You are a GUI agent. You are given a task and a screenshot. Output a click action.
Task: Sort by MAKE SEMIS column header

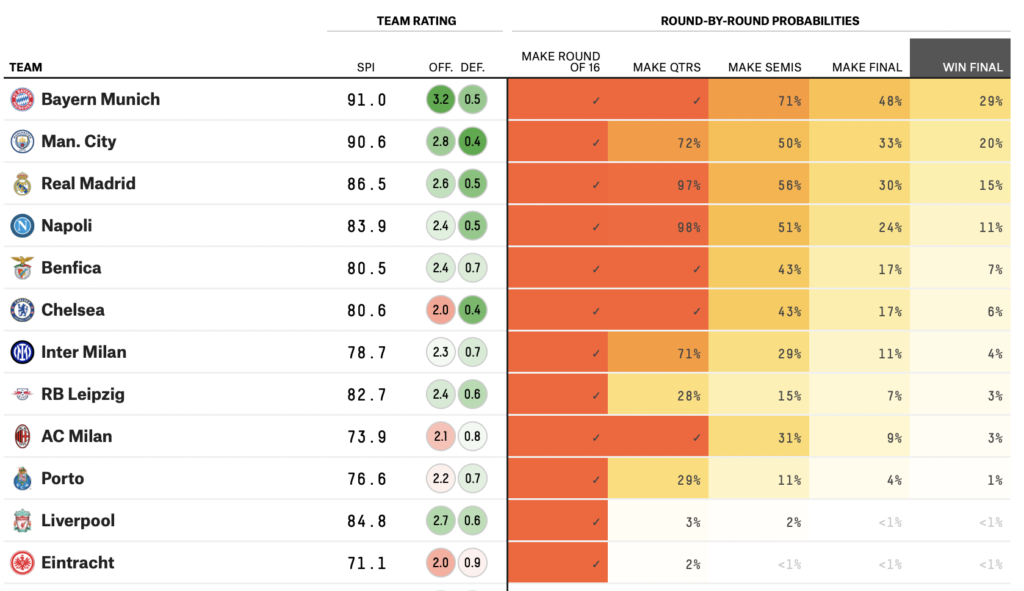764,67
